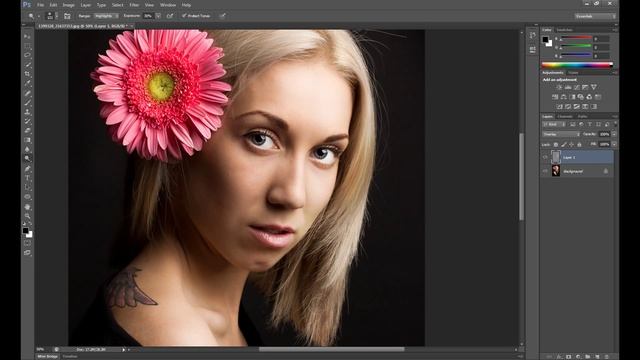The height and width of the screenshot is (360, 640).
Task: Hide Layer 1 using eye icon
Action: (x=545, y=157)
